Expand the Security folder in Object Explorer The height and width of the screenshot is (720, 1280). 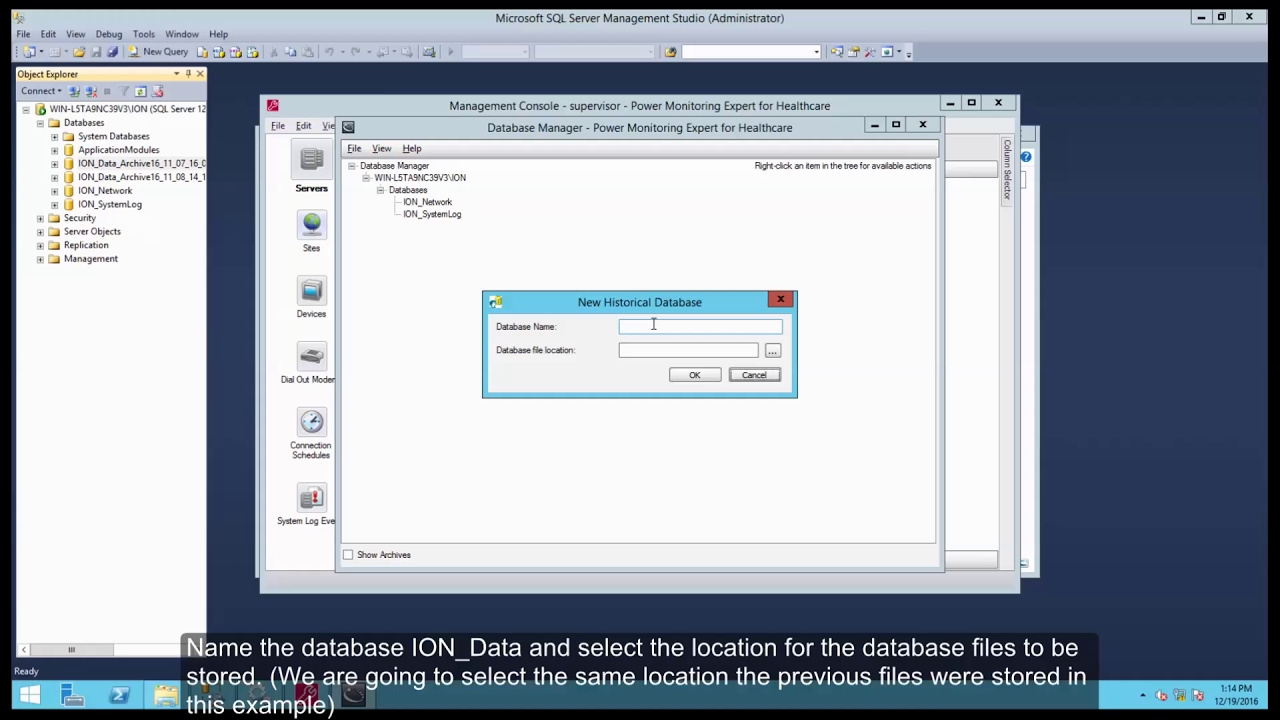(40, 218)
